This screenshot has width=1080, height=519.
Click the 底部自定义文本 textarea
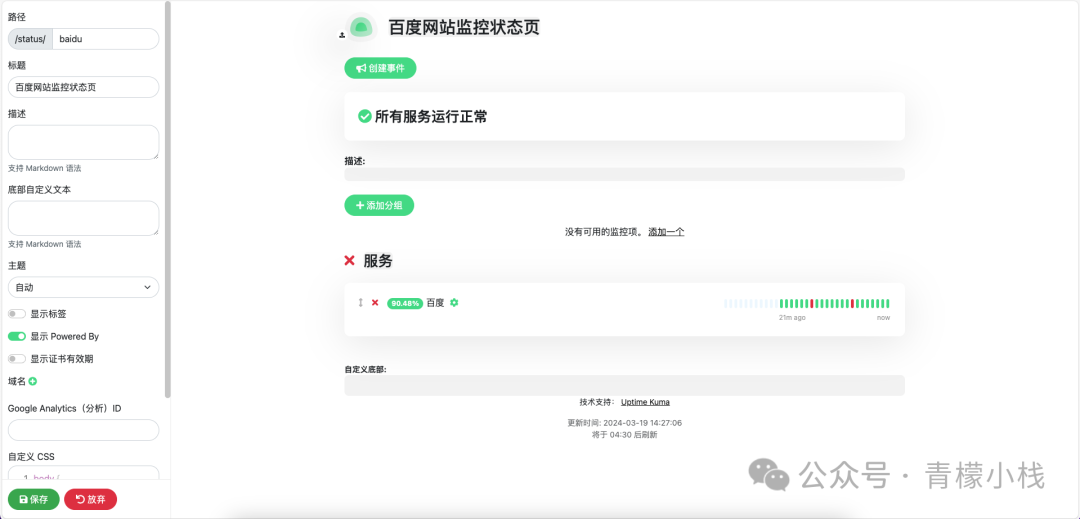(x=83, y=218)
